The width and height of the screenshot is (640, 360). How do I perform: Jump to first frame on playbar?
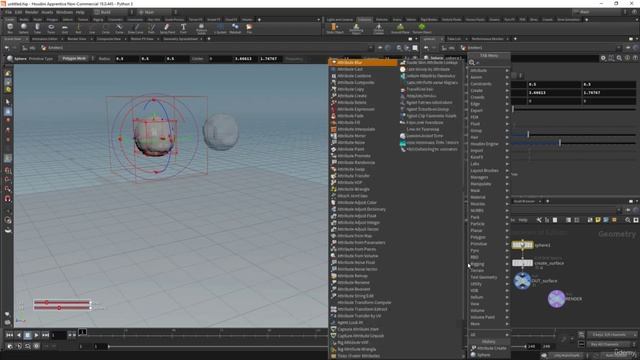9,335
